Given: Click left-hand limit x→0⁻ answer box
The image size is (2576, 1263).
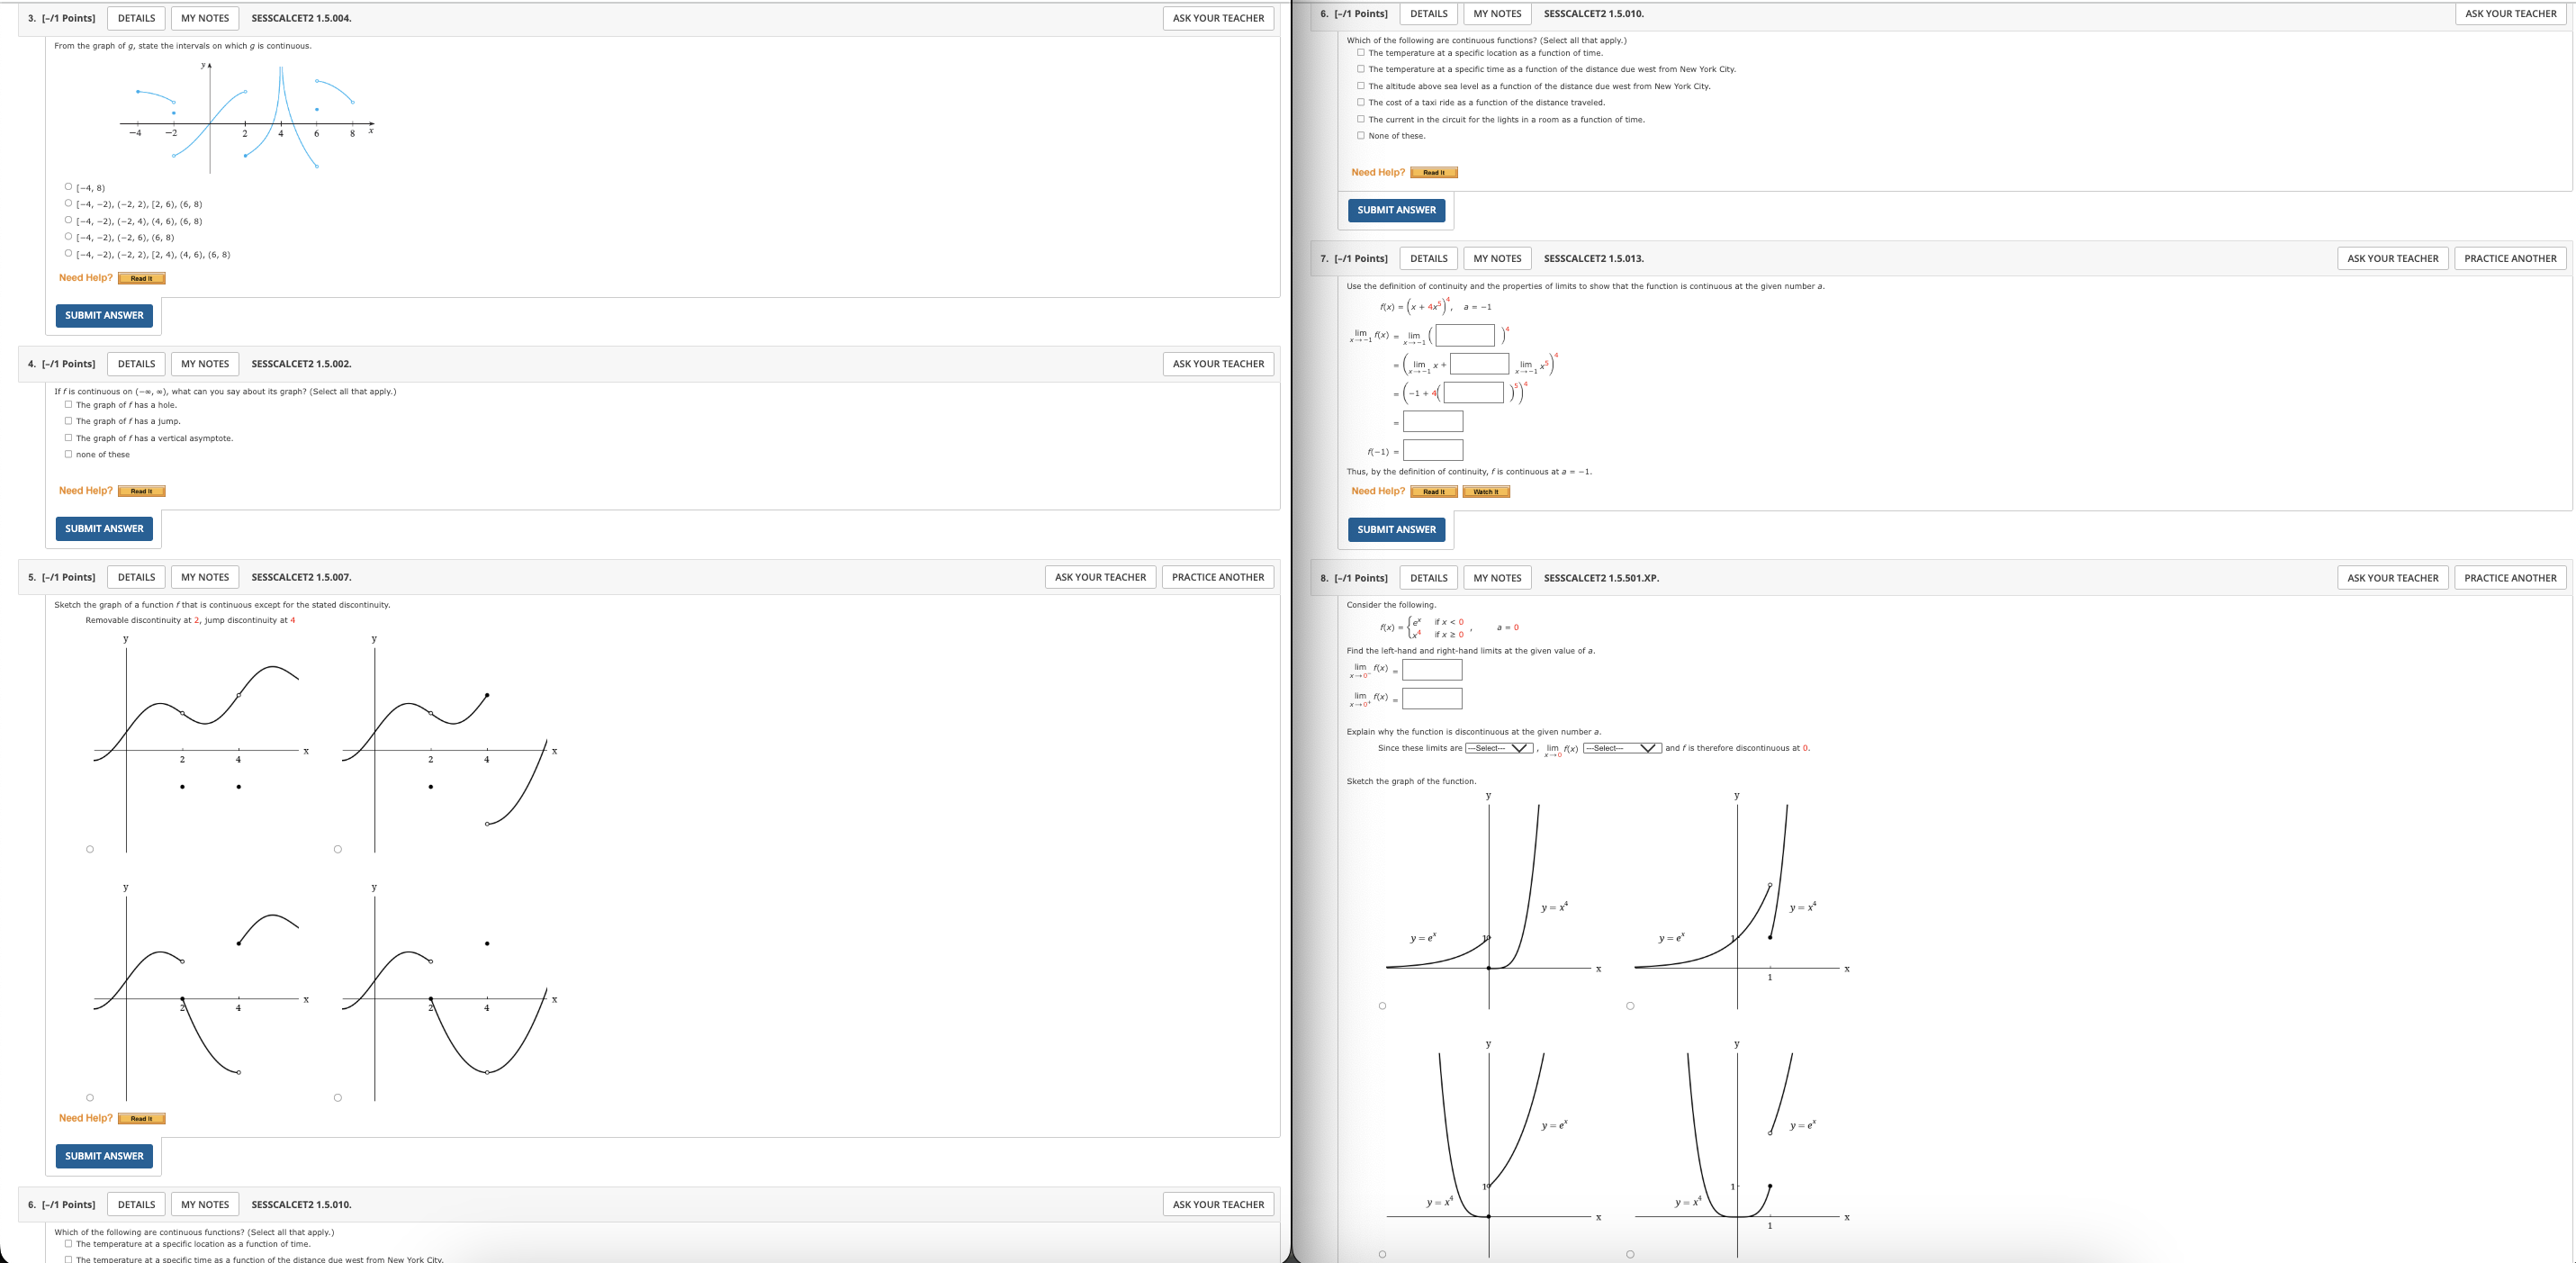Looking at the screenshot, I should pos(1432,670).
